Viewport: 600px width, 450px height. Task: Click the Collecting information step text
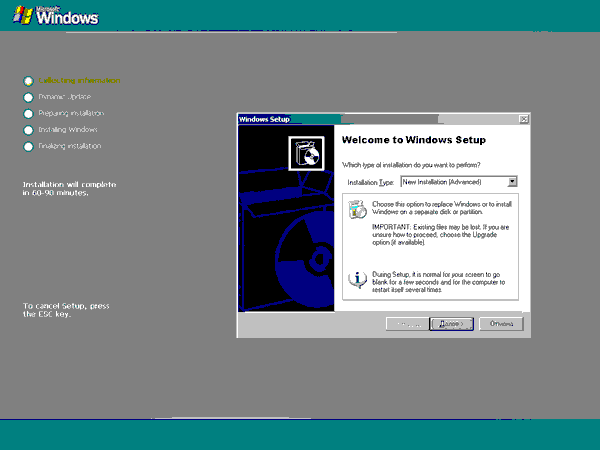pyautogui.click(x=79, y=80)
